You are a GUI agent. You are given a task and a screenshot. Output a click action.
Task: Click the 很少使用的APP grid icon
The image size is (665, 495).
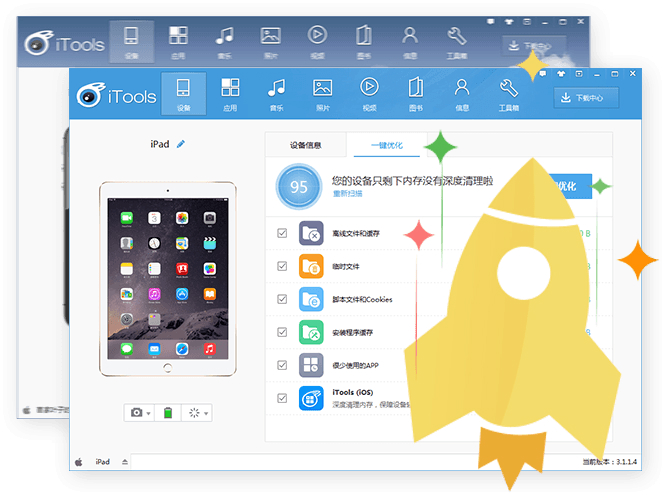[x=311, y=365]
